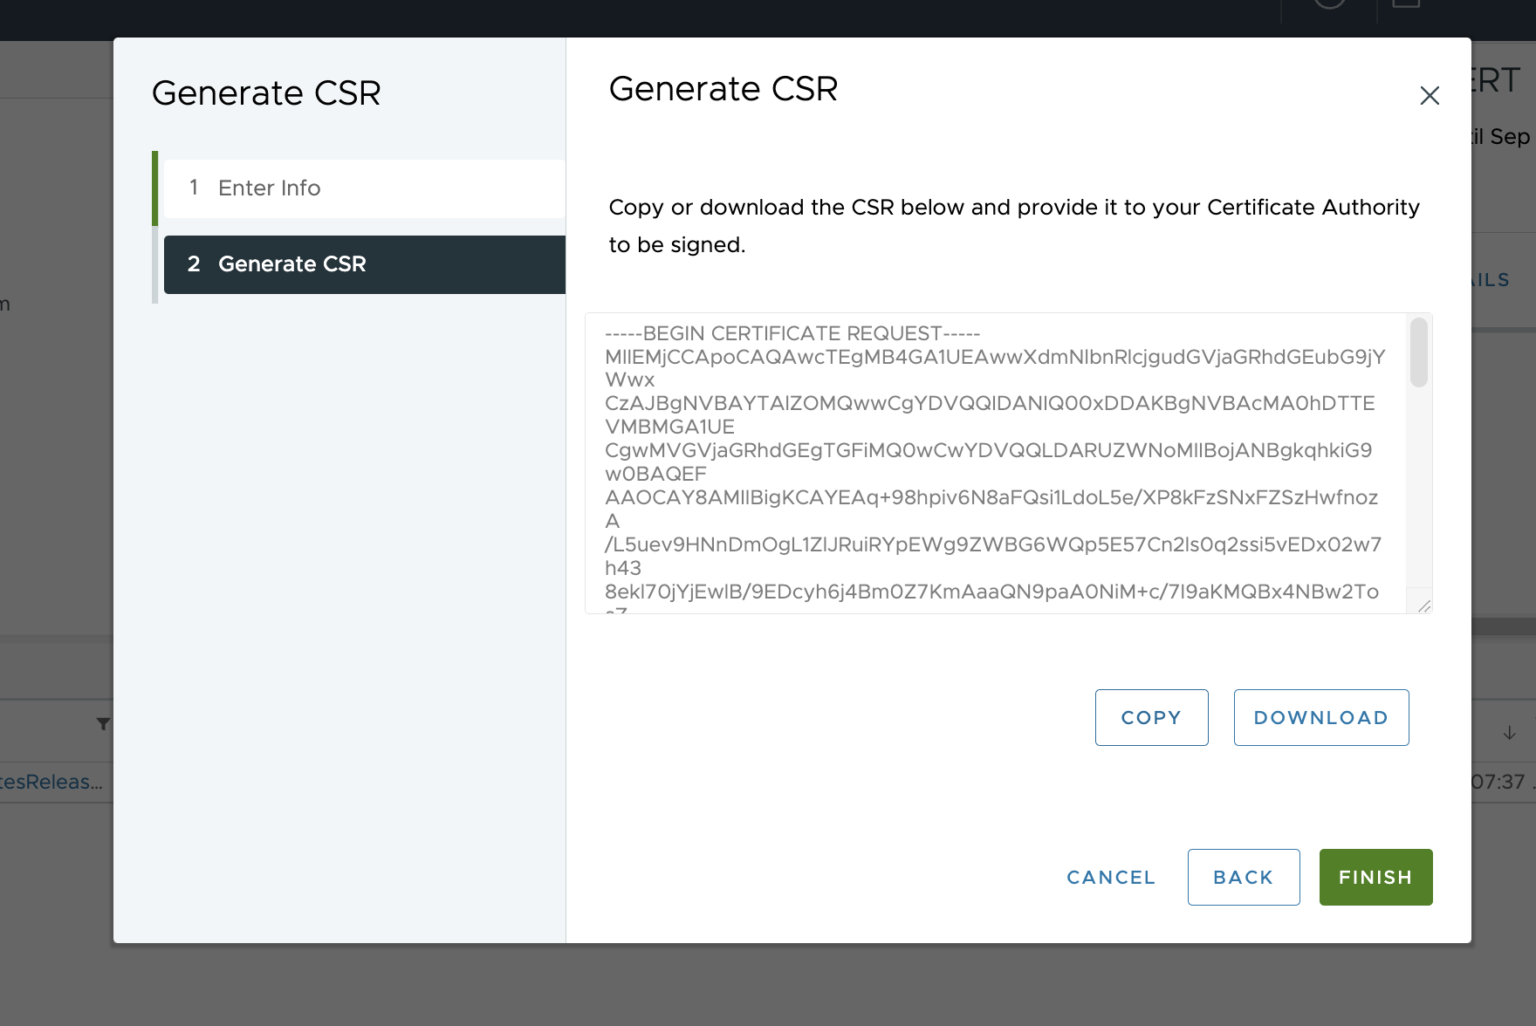Cancel the CSR wizard
Screen dimensions: 1536x1026
pyautogui.click(x=1110, y=877)
